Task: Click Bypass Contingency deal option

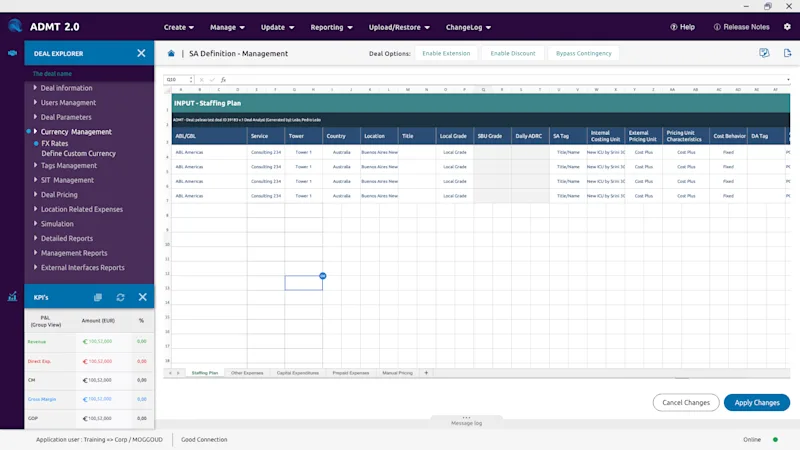Action: click(584, 53)
